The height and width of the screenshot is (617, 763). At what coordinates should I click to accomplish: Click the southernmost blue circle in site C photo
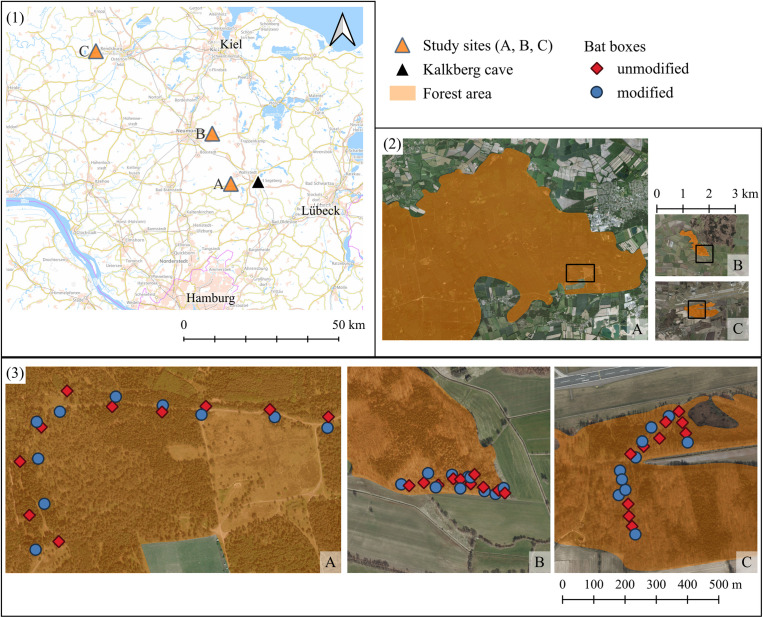click(635, 534)
